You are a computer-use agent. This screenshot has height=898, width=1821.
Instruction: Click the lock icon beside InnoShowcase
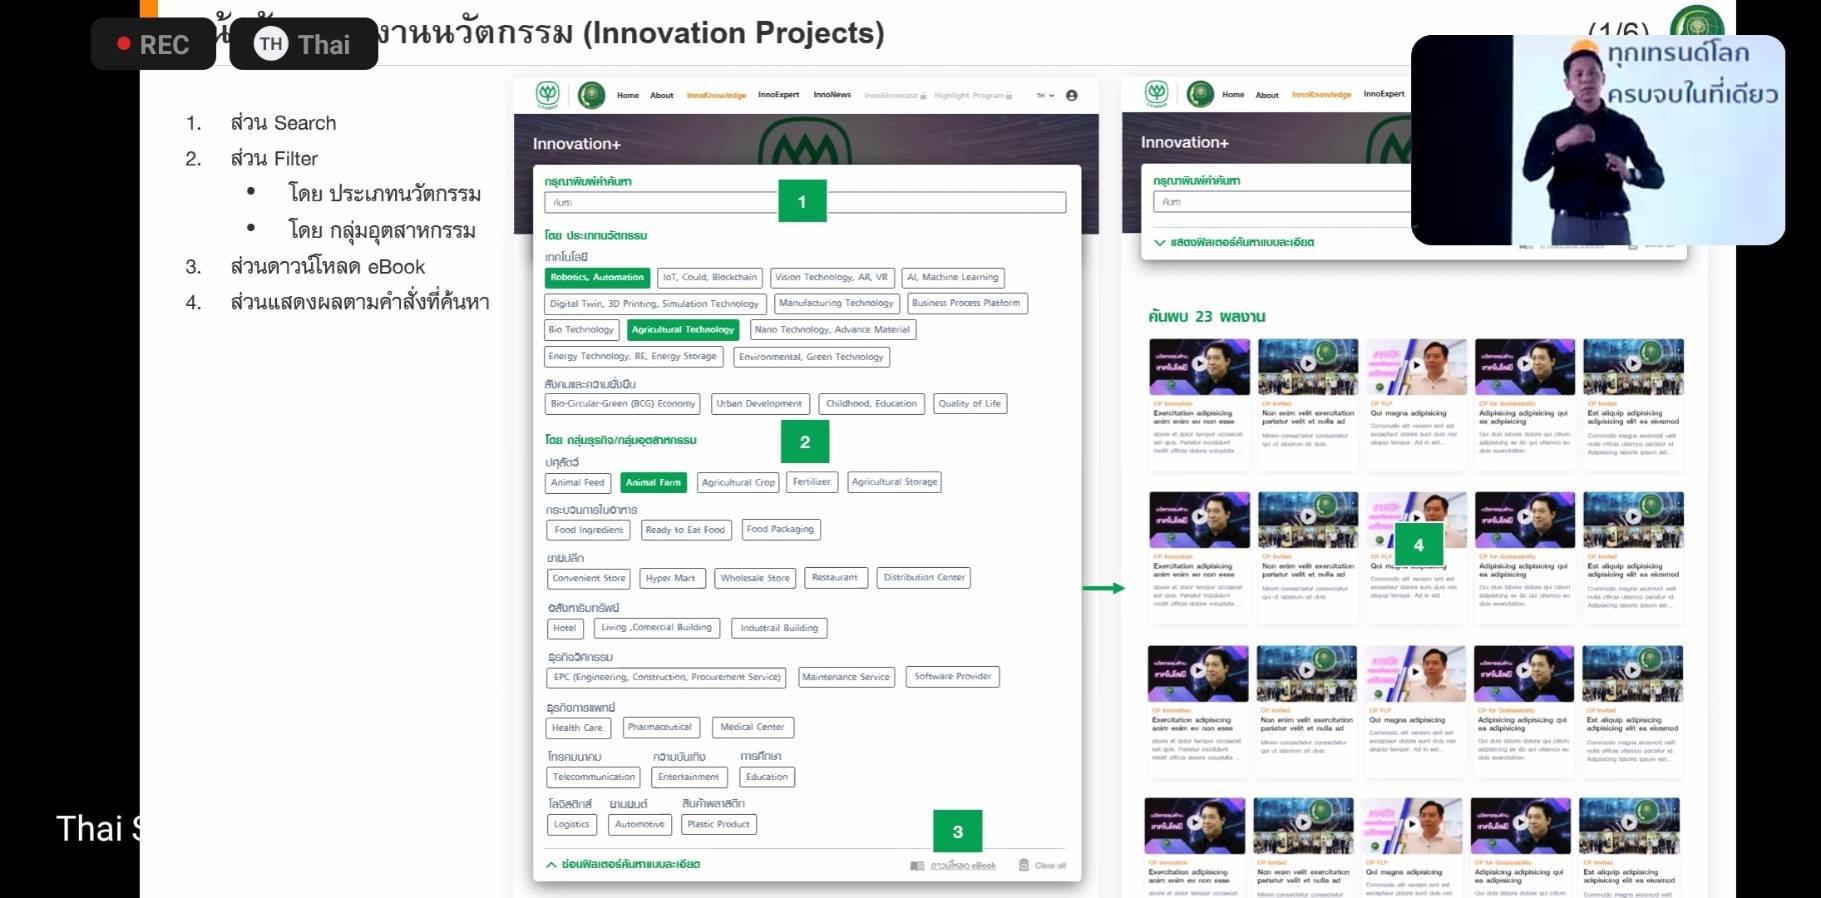(x=923, y=96)
